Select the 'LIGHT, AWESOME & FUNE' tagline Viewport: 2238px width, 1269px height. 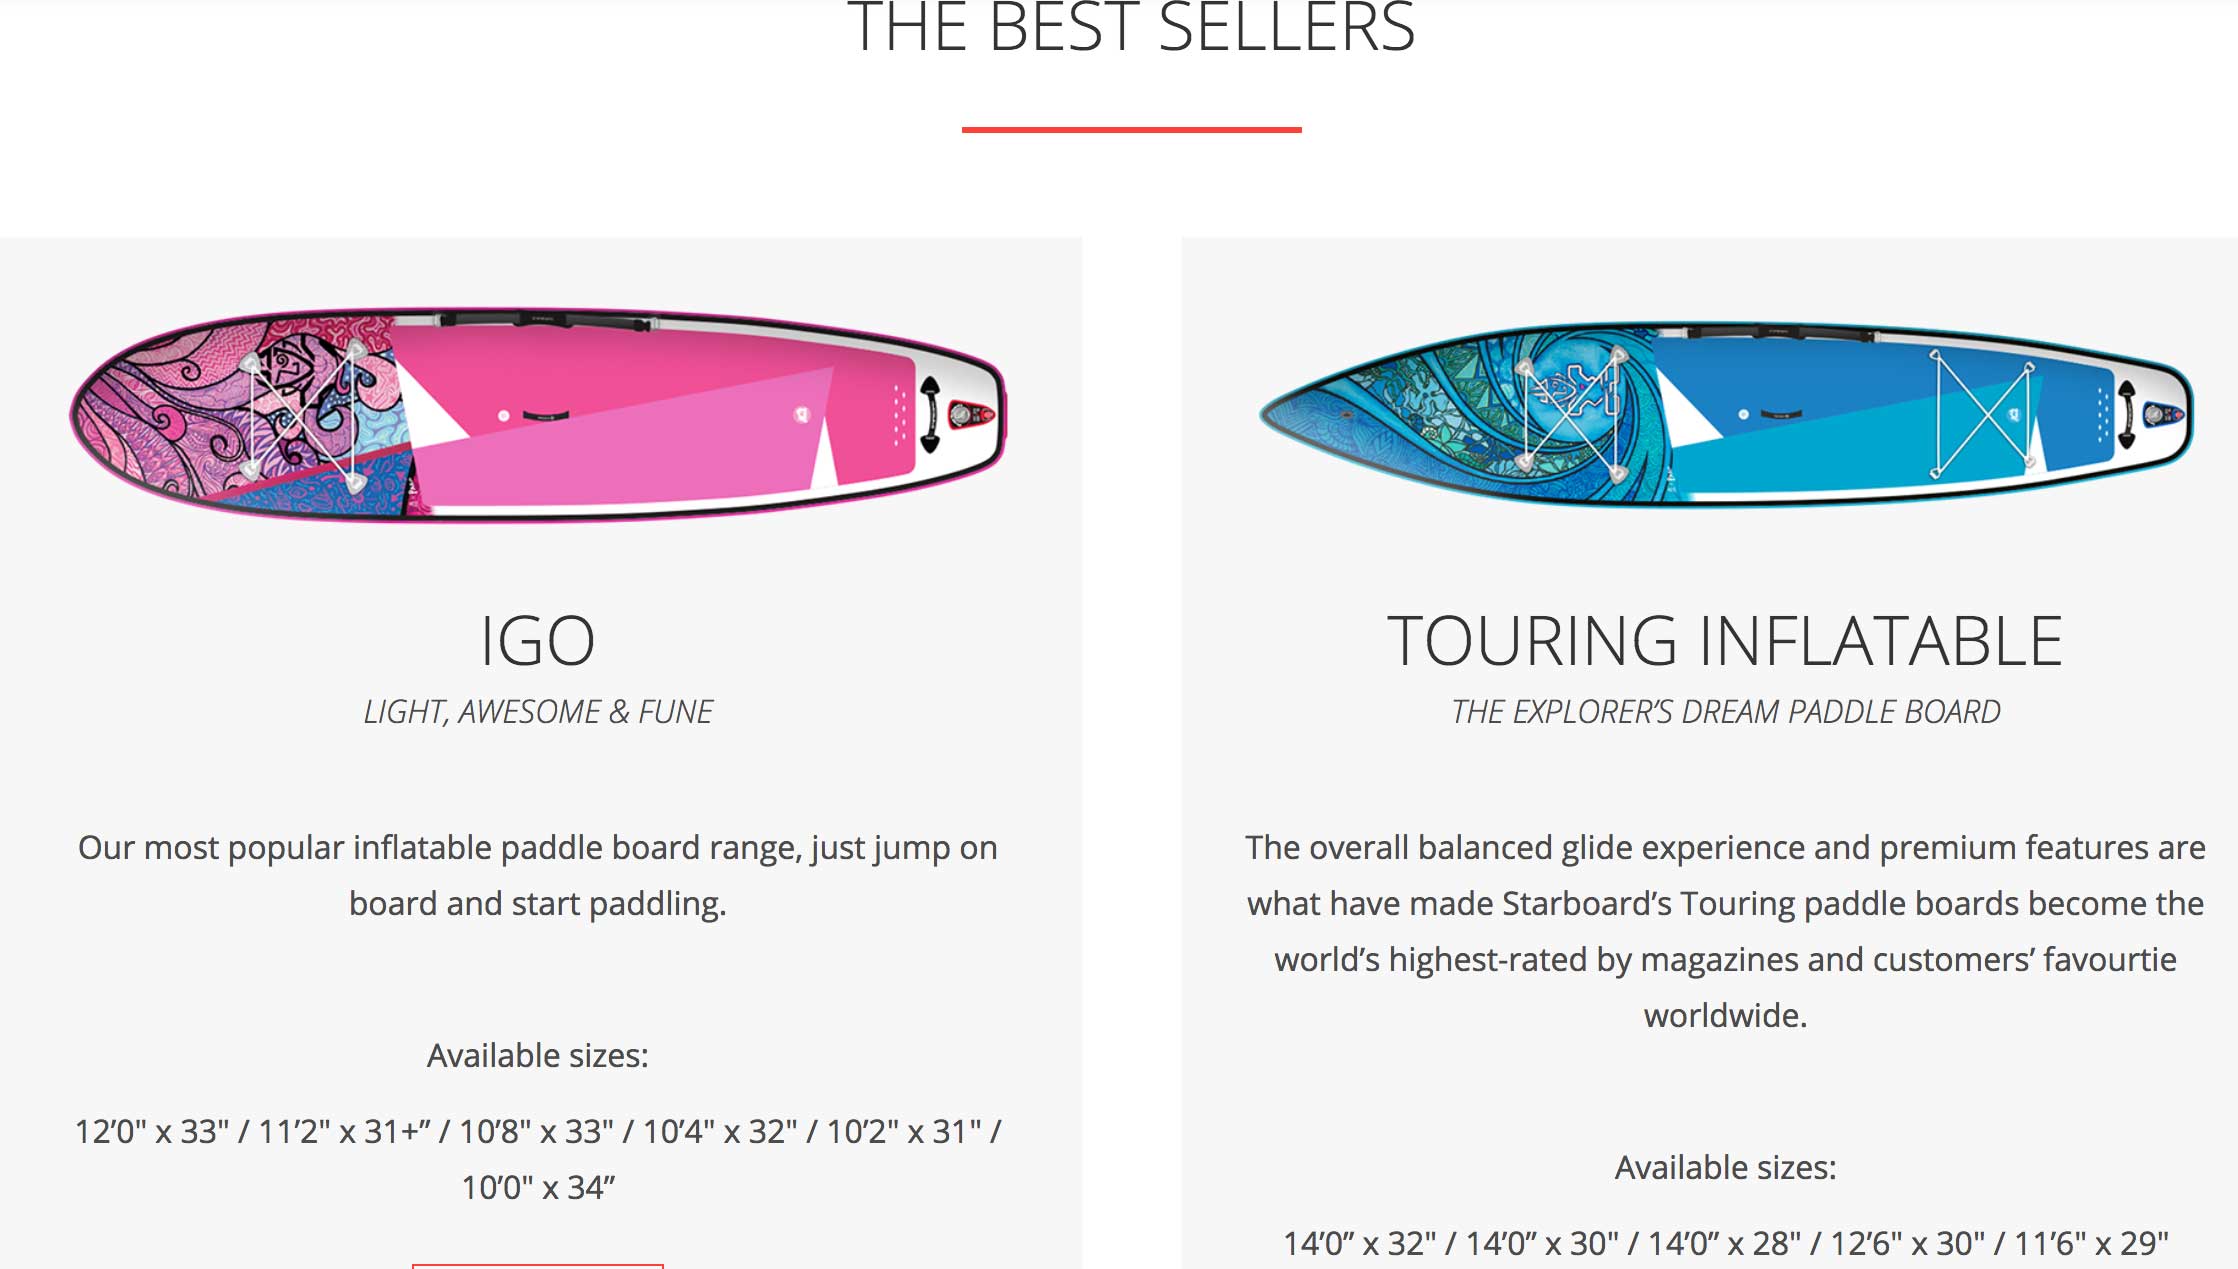pyautogui.click(x=538, y=712)
